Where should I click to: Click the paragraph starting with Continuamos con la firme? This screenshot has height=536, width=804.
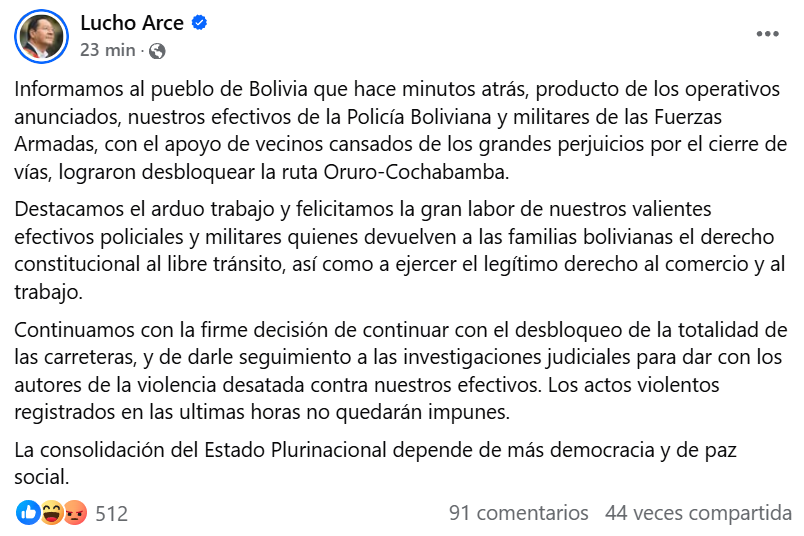click(400, 371)
